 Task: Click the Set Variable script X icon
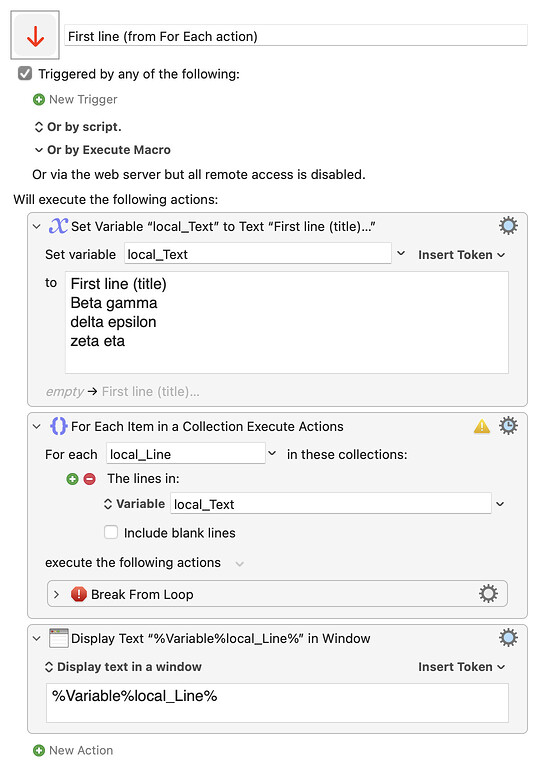click(x=58, y=226)
